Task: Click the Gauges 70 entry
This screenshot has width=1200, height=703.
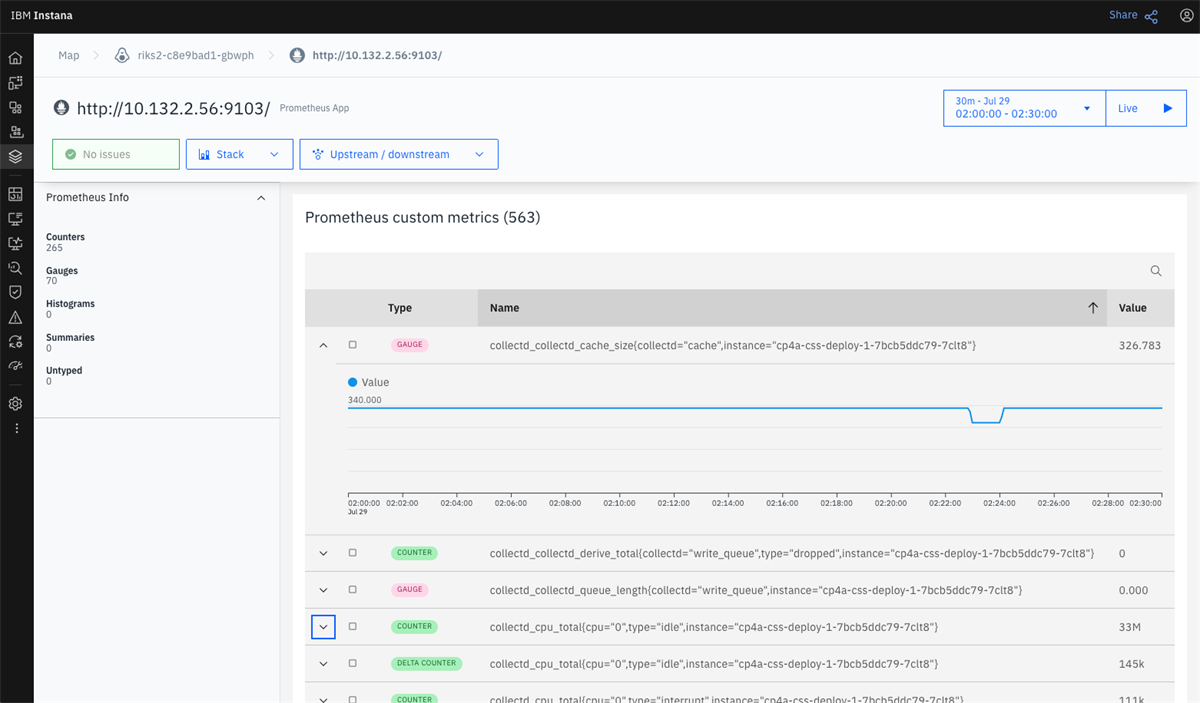Action: click(62, 276)
